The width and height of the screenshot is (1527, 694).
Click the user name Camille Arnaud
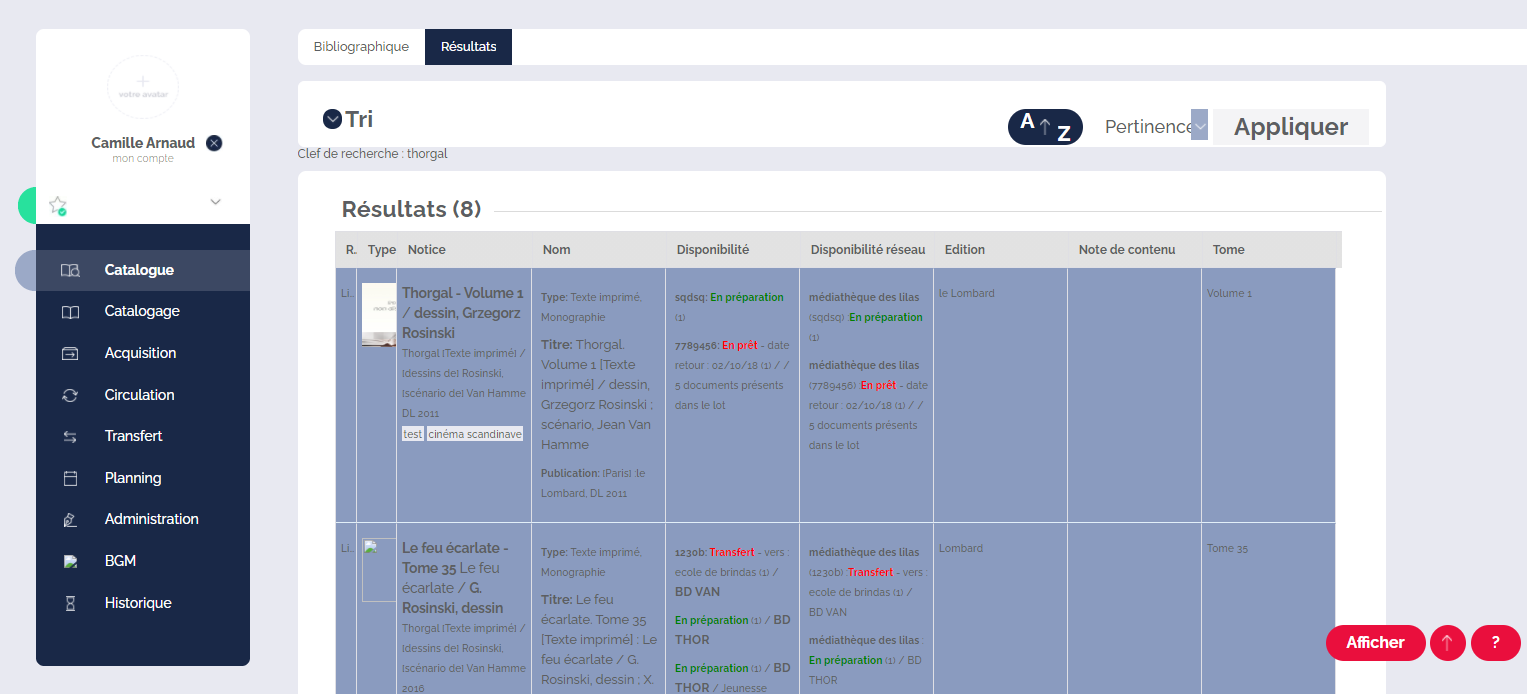coord(143,143)
